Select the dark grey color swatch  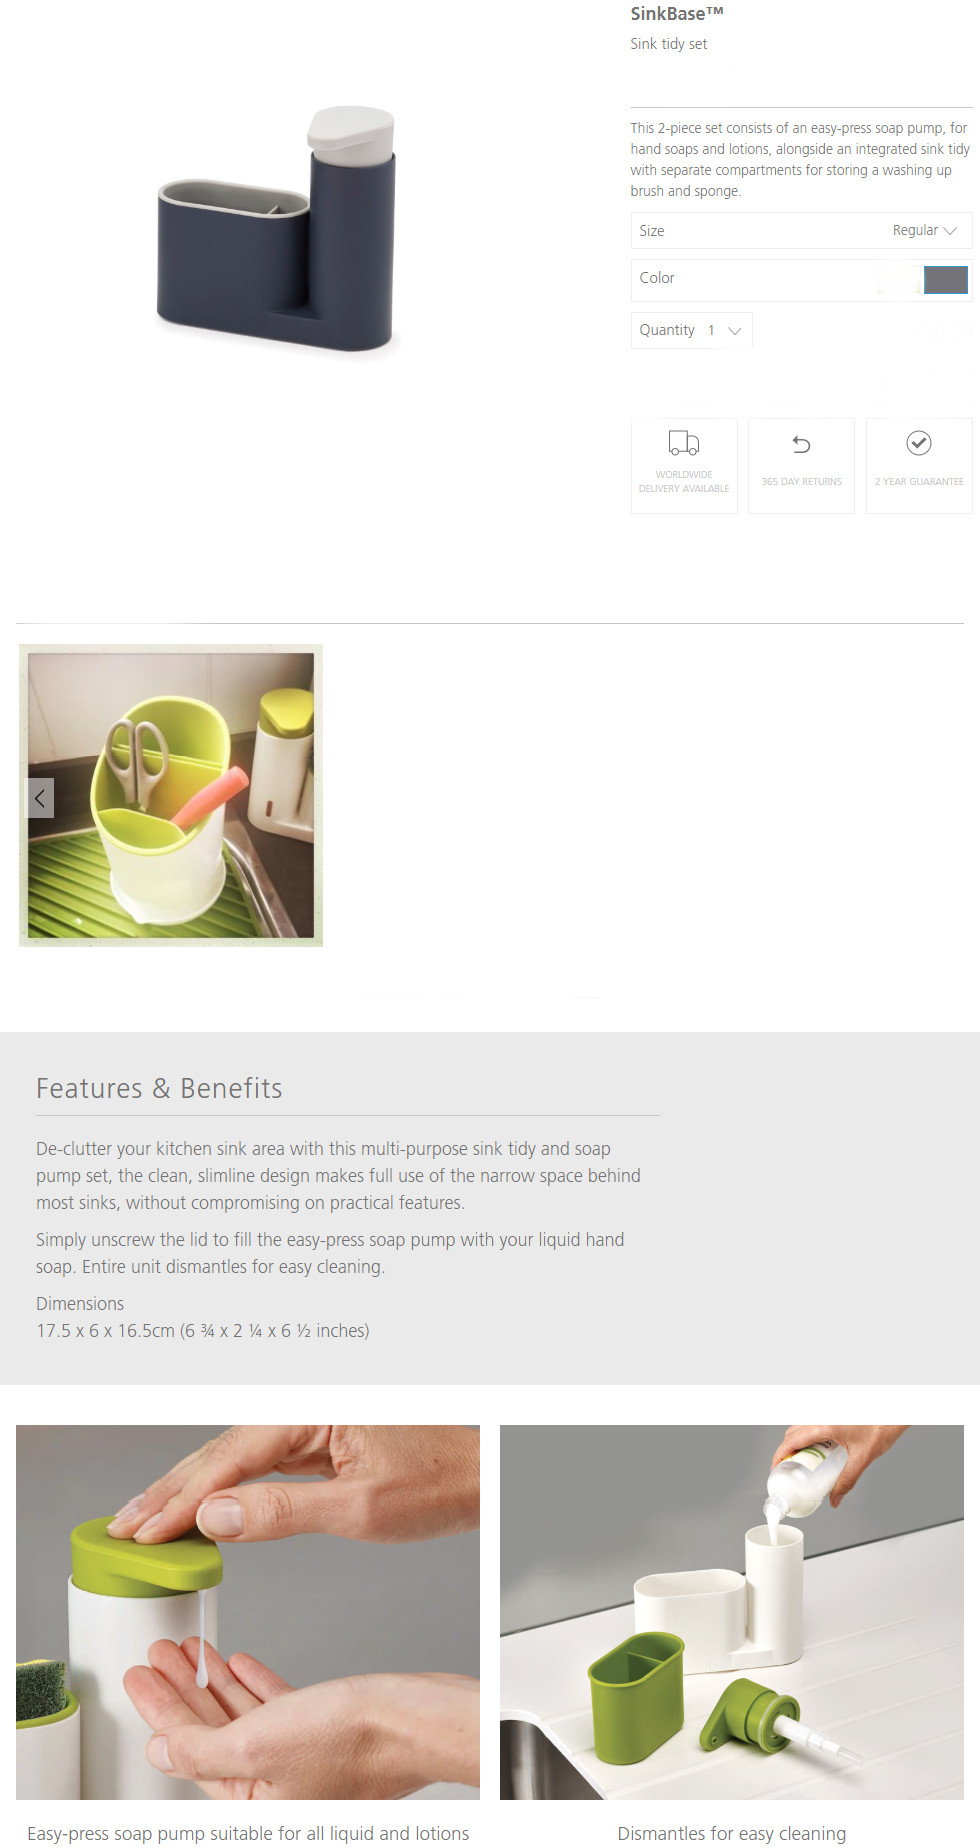tap(946, 279)
